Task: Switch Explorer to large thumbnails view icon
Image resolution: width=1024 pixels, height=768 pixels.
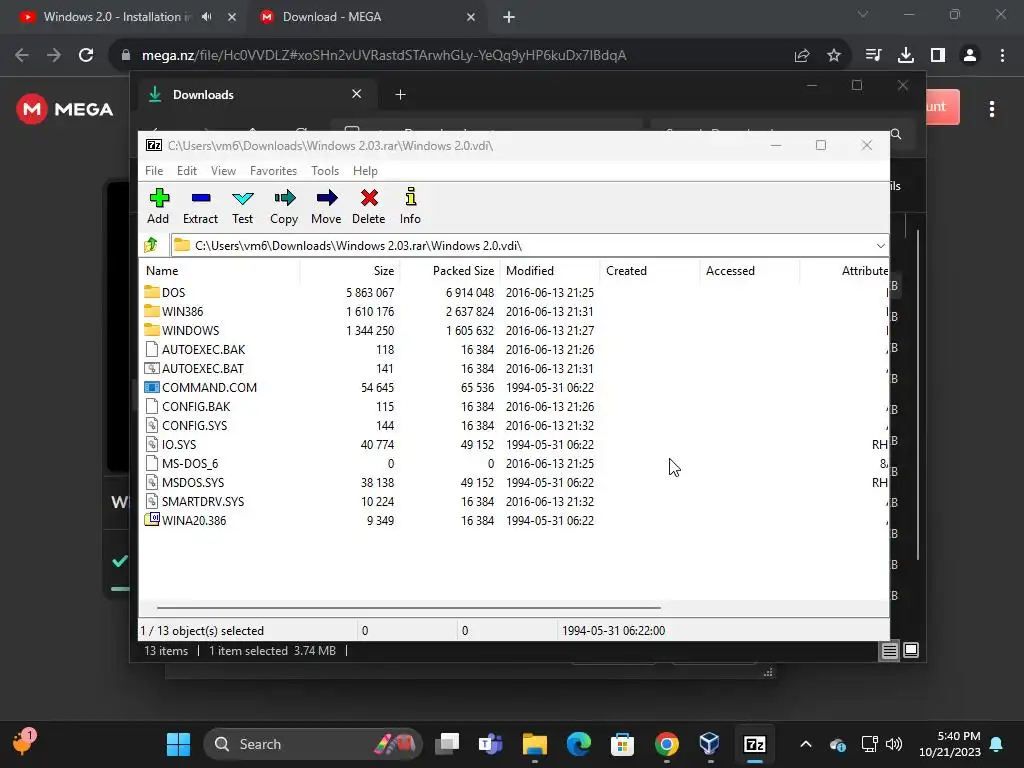Action: 911,650
